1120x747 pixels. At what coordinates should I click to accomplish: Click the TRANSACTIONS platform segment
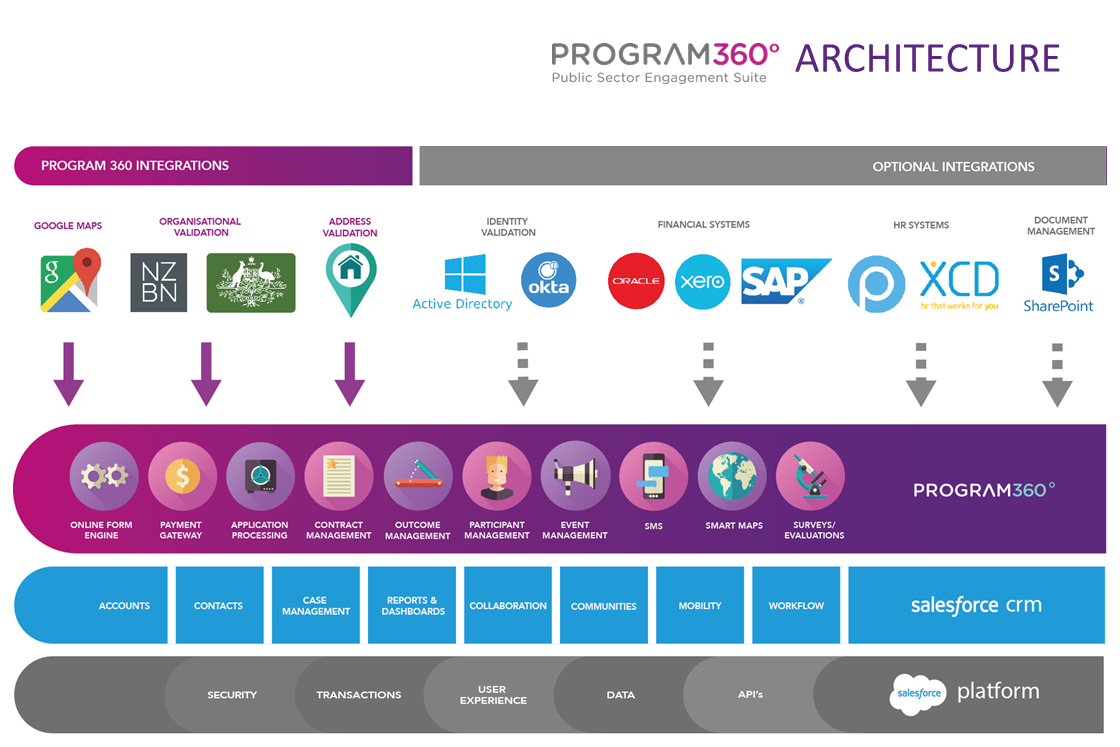(x=359, y=695)
